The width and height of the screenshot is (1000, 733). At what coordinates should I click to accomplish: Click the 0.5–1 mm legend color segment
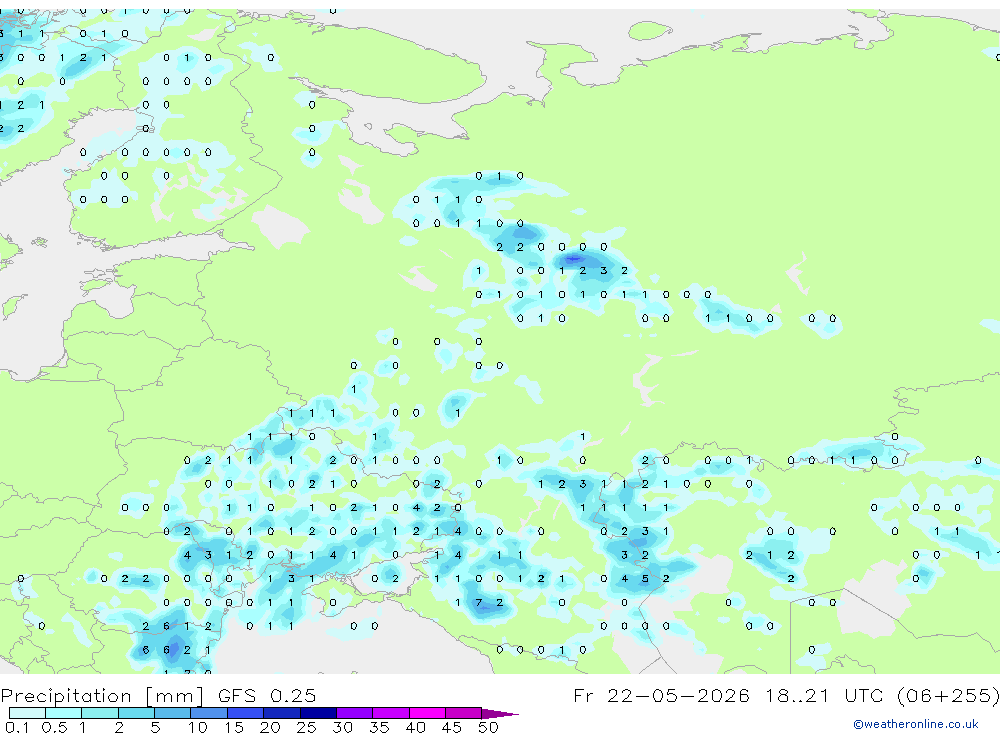[x=63, y=713]
